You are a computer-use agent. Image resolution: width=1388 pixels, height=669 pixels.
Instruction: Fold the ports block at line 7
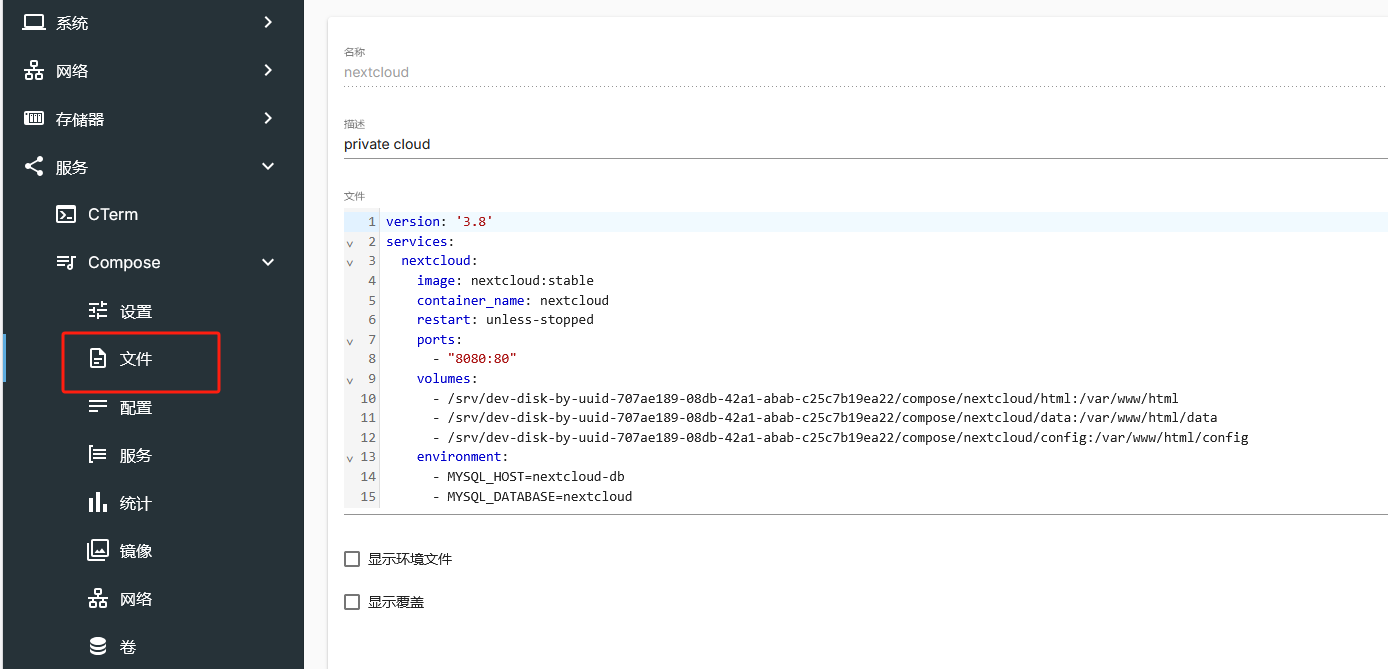click(x=350, y=340)
